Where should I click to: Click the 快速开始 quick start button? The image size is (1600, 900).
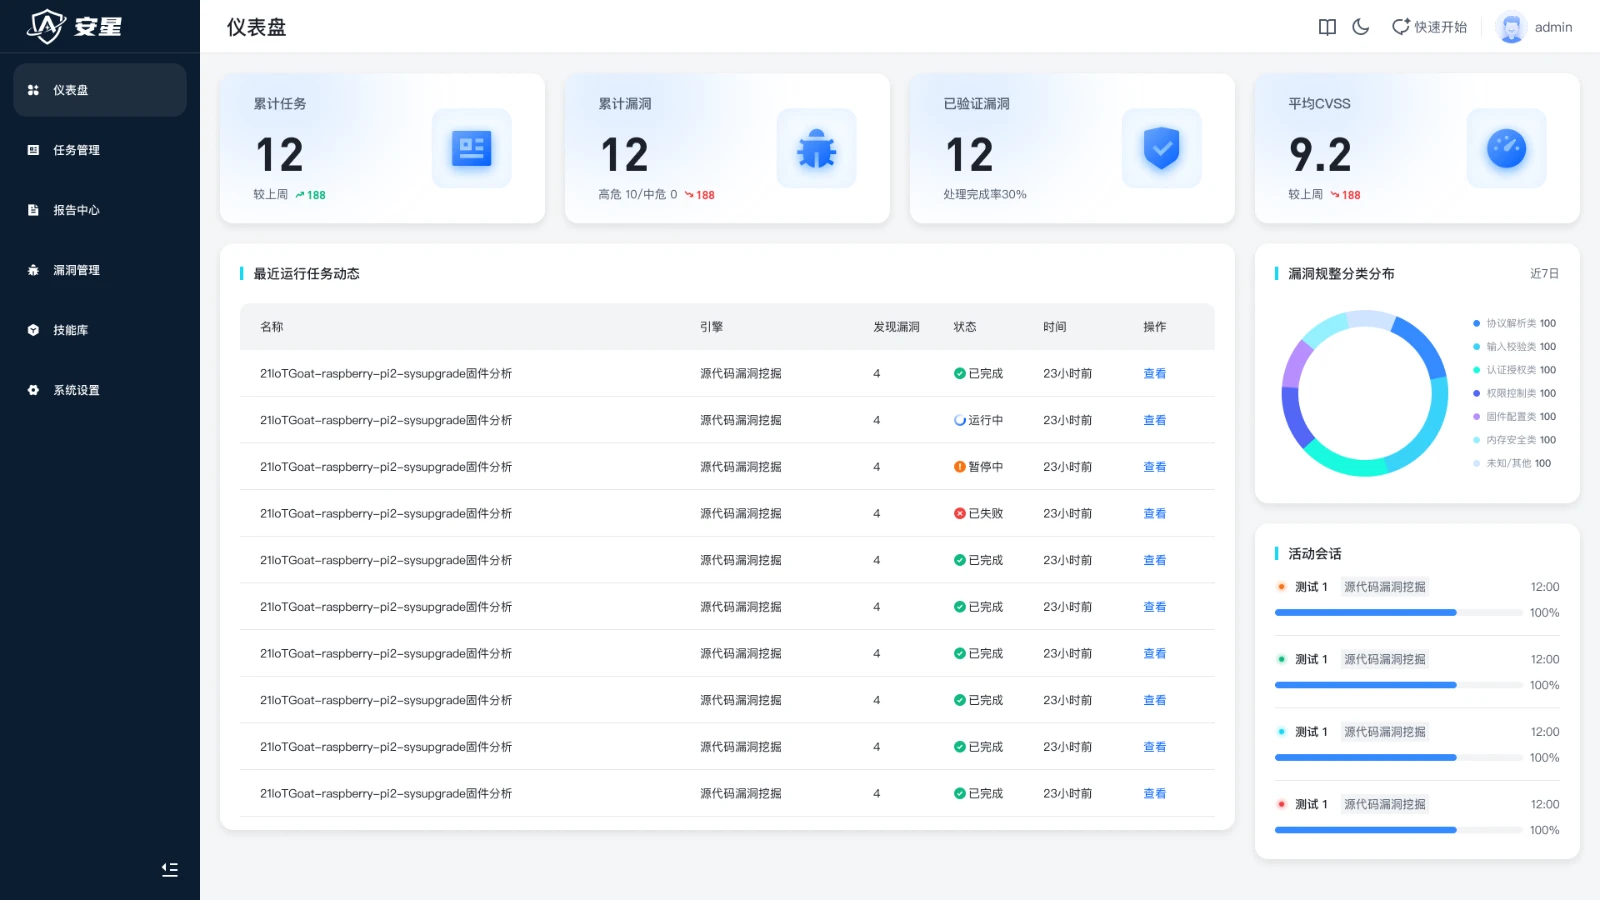point(1429,27)
